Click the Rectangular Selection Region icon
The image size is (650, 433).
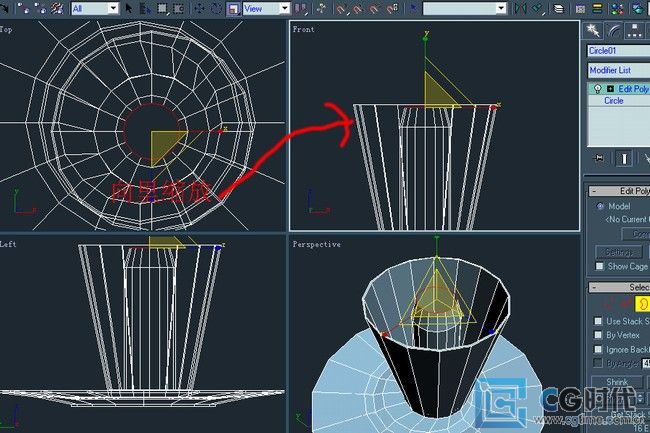tap(162, 8)
